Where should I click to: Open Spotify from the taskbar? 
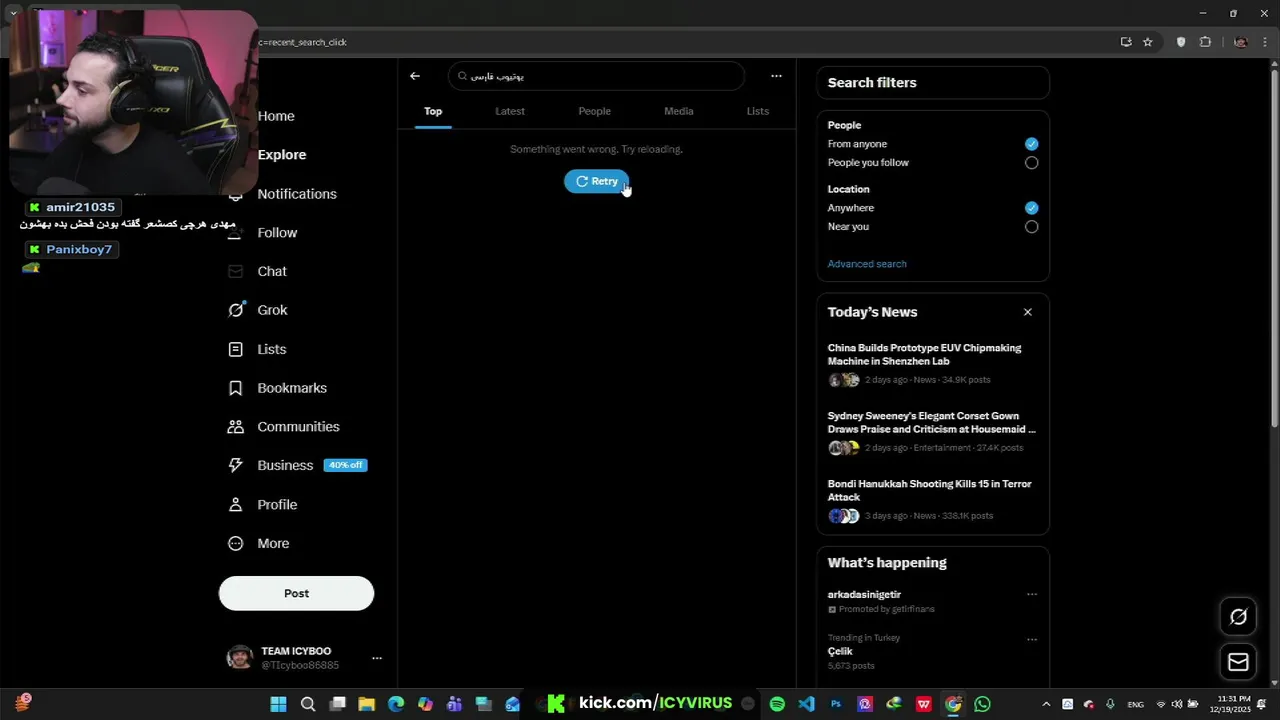tap(777, 704)
